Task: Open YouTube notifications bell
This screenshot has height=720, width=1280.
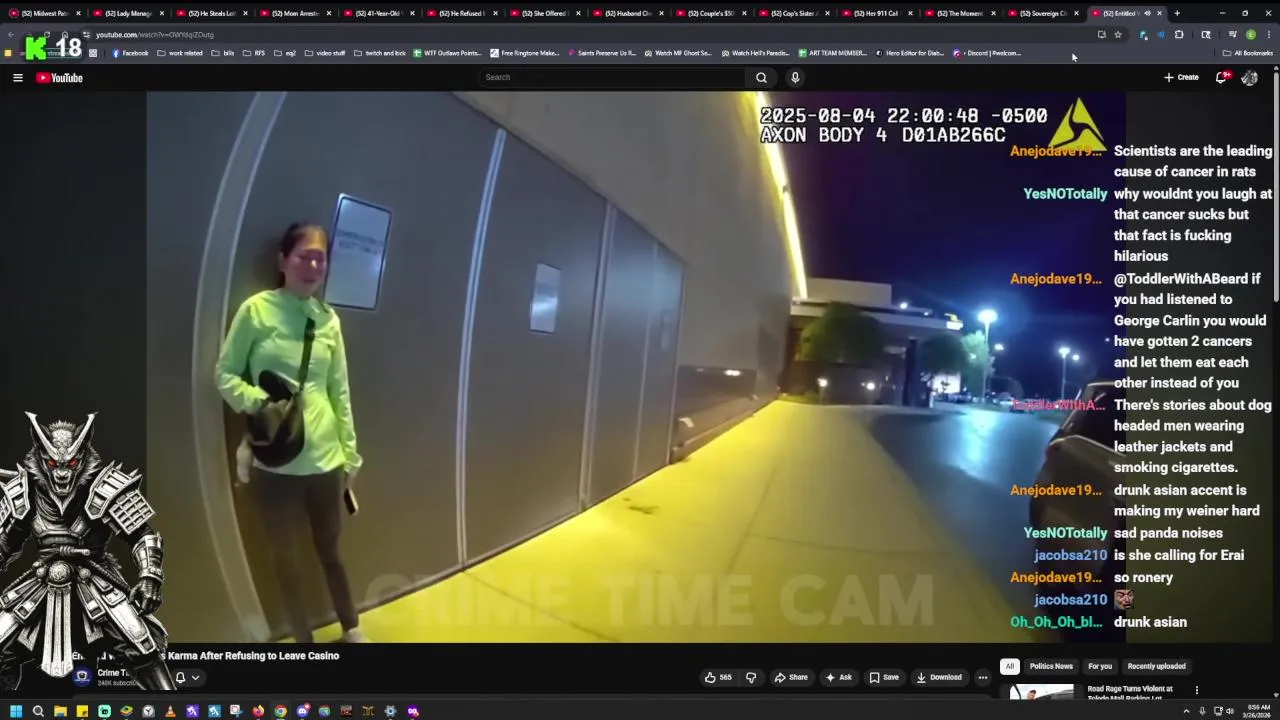Action: (x=1222, y=77)
